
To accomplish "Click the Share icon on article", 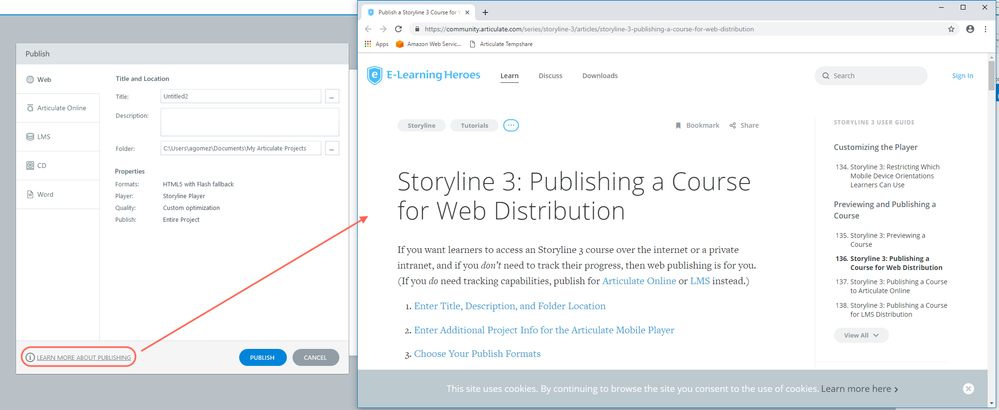I will point(733,126).
